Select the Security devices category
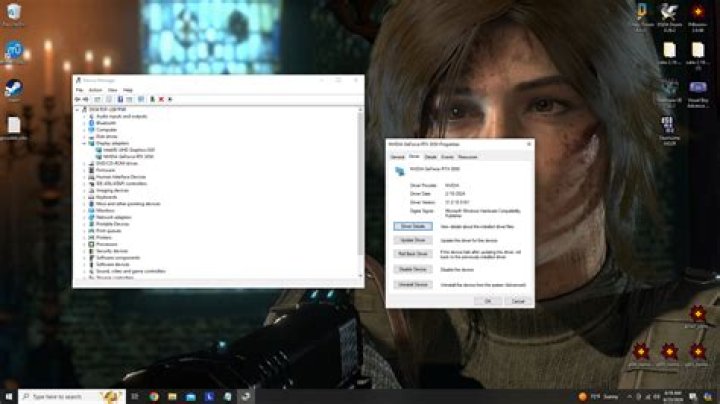This screenshot has height=404, width=720. tap(112, 251)
